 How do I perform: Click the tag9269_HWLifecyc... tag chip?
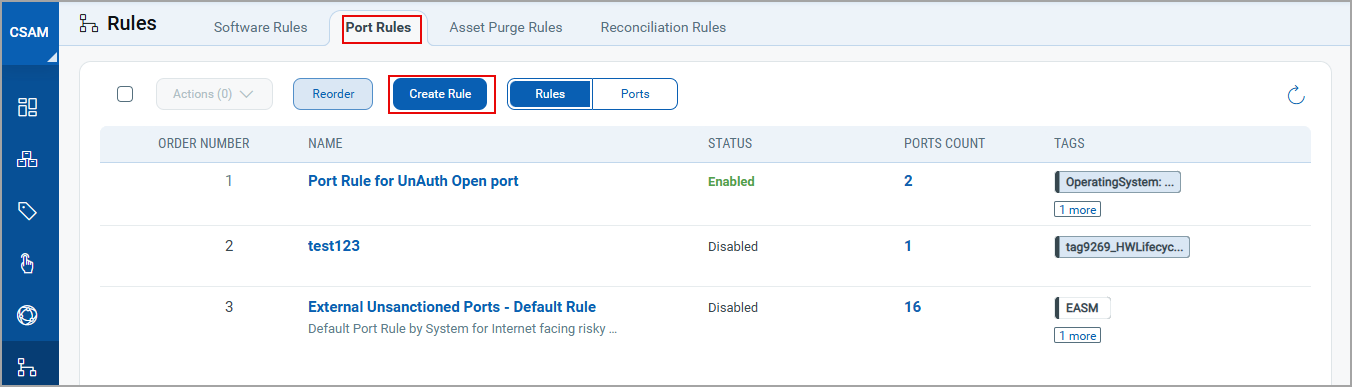click(x=1122, y=247)
